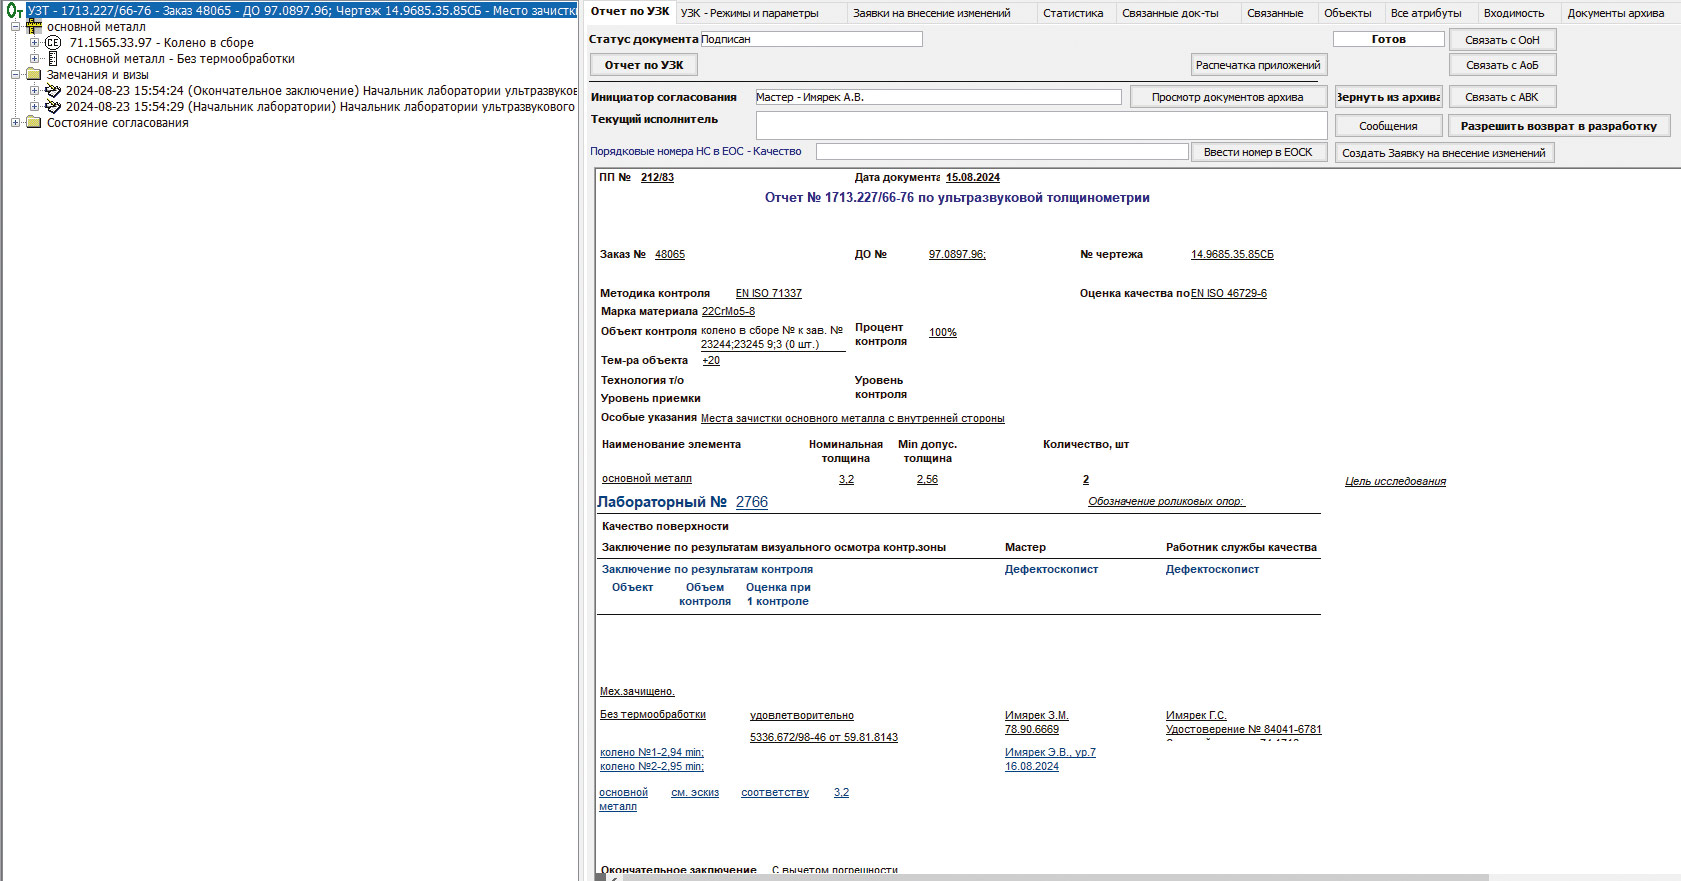Open the Все атрибуты tab
Image resolution: width=1681 pixels, height=881 pixels.
(1425, 13)
